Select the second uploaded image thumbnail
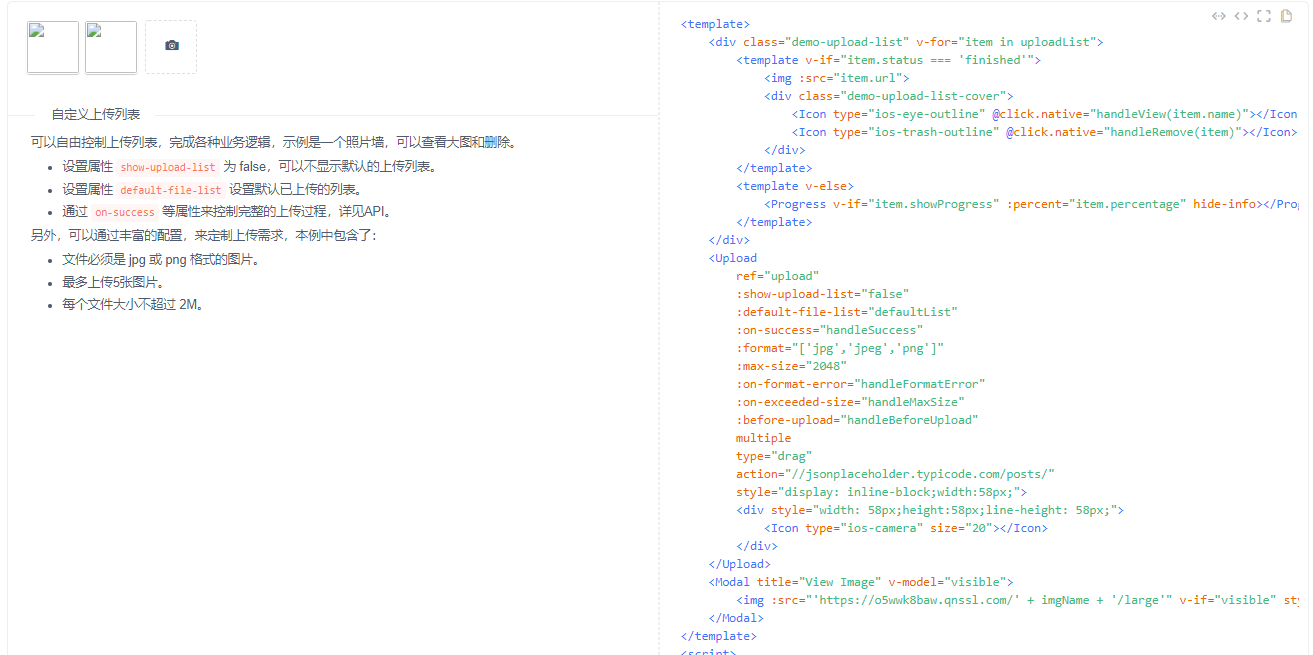The width and height of the screenshot is (1313, 655). pos(111,47)
